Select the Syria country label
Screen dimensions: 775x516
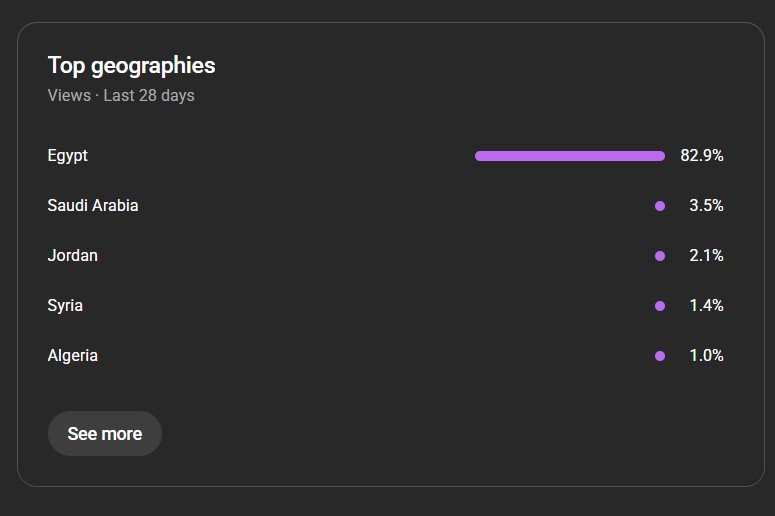point(65,306)
